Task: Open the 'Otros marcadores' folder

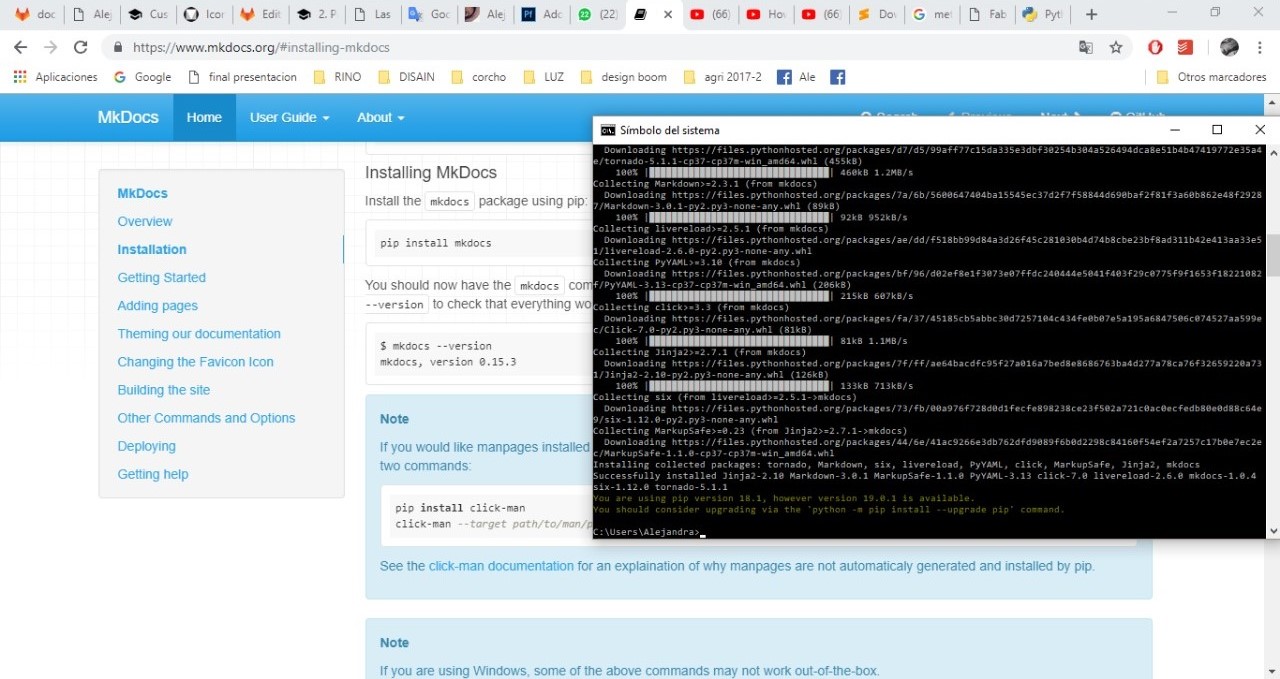Action: tap(1211, 77)
